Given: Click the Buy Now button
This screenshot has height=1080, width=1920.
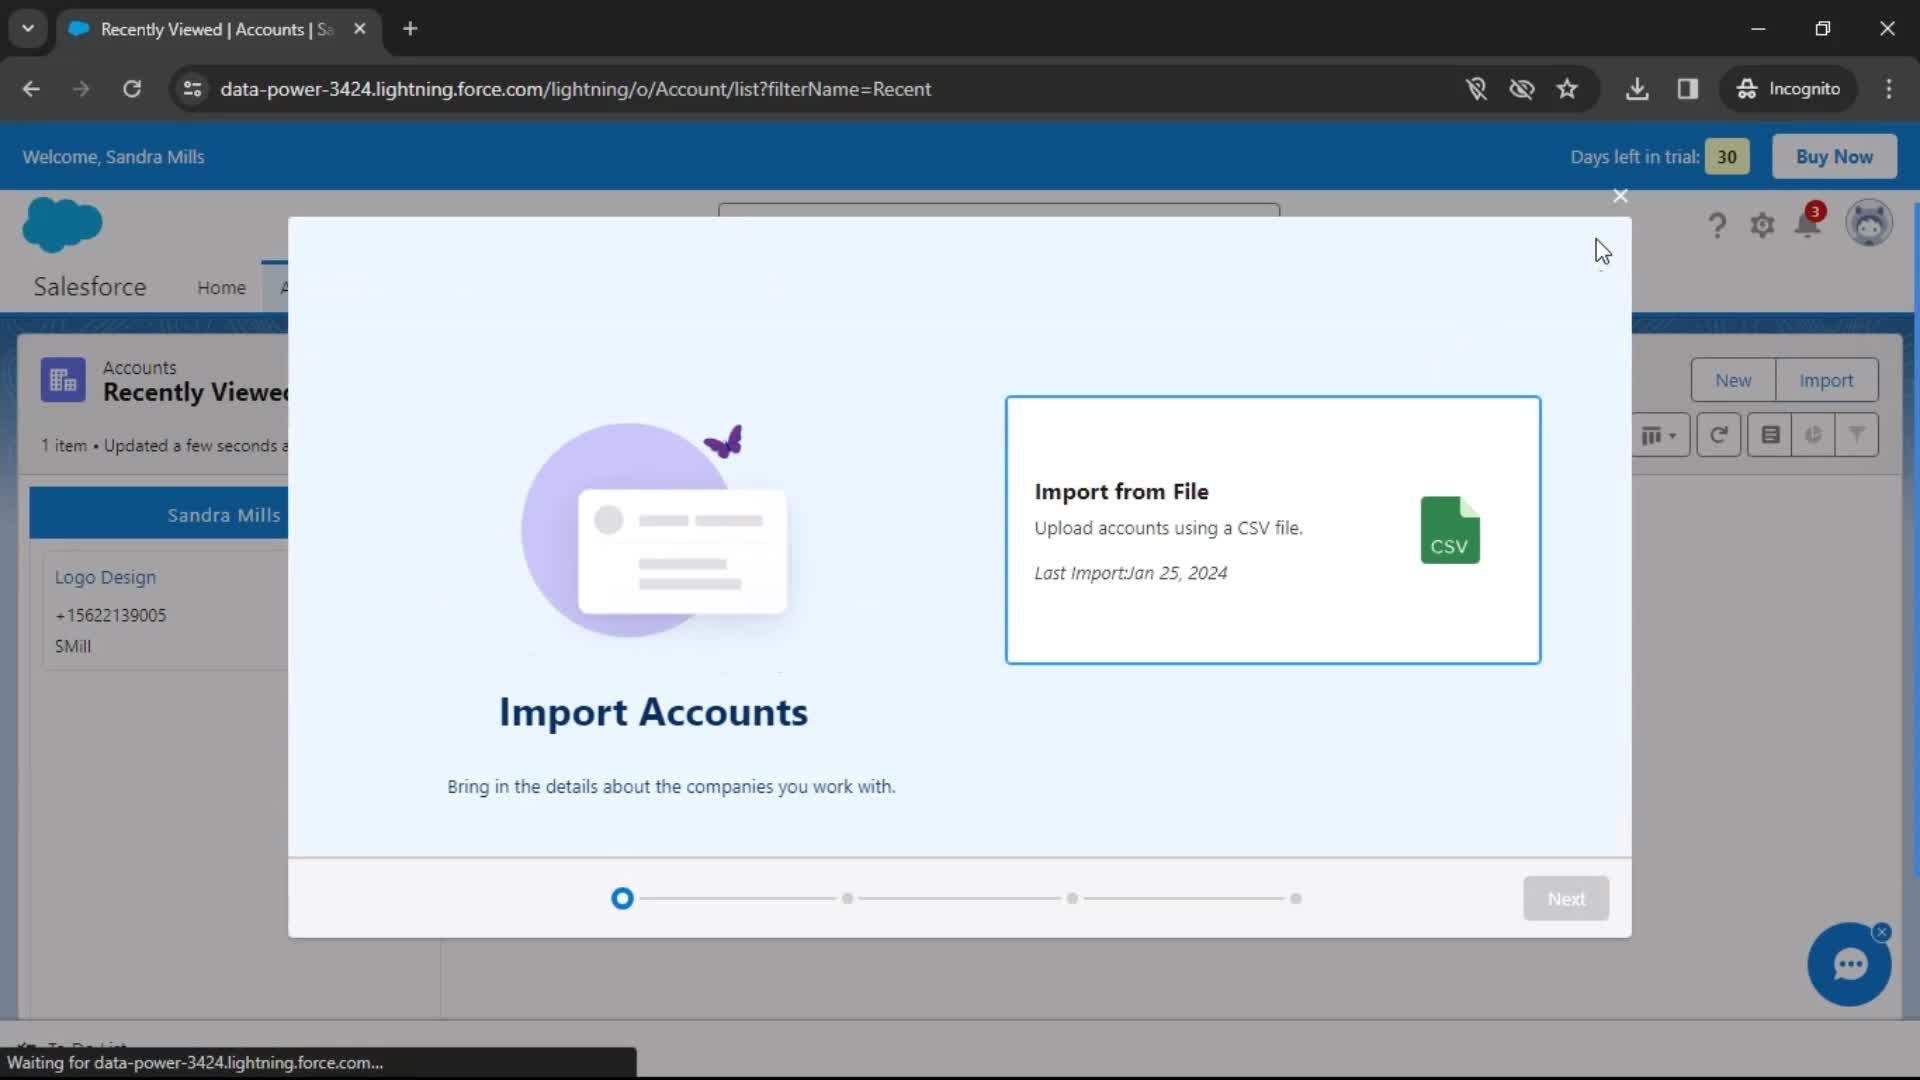Looking at the screenshot, I should click(1834, 156).
